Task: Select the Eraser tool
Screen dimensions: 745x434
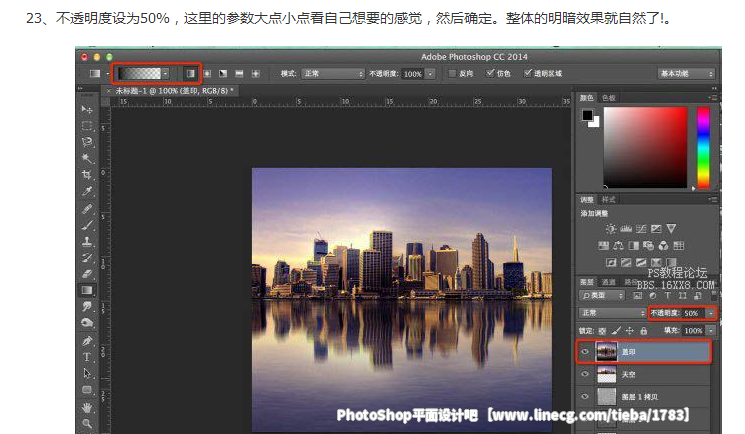Action: coord(87,274)
